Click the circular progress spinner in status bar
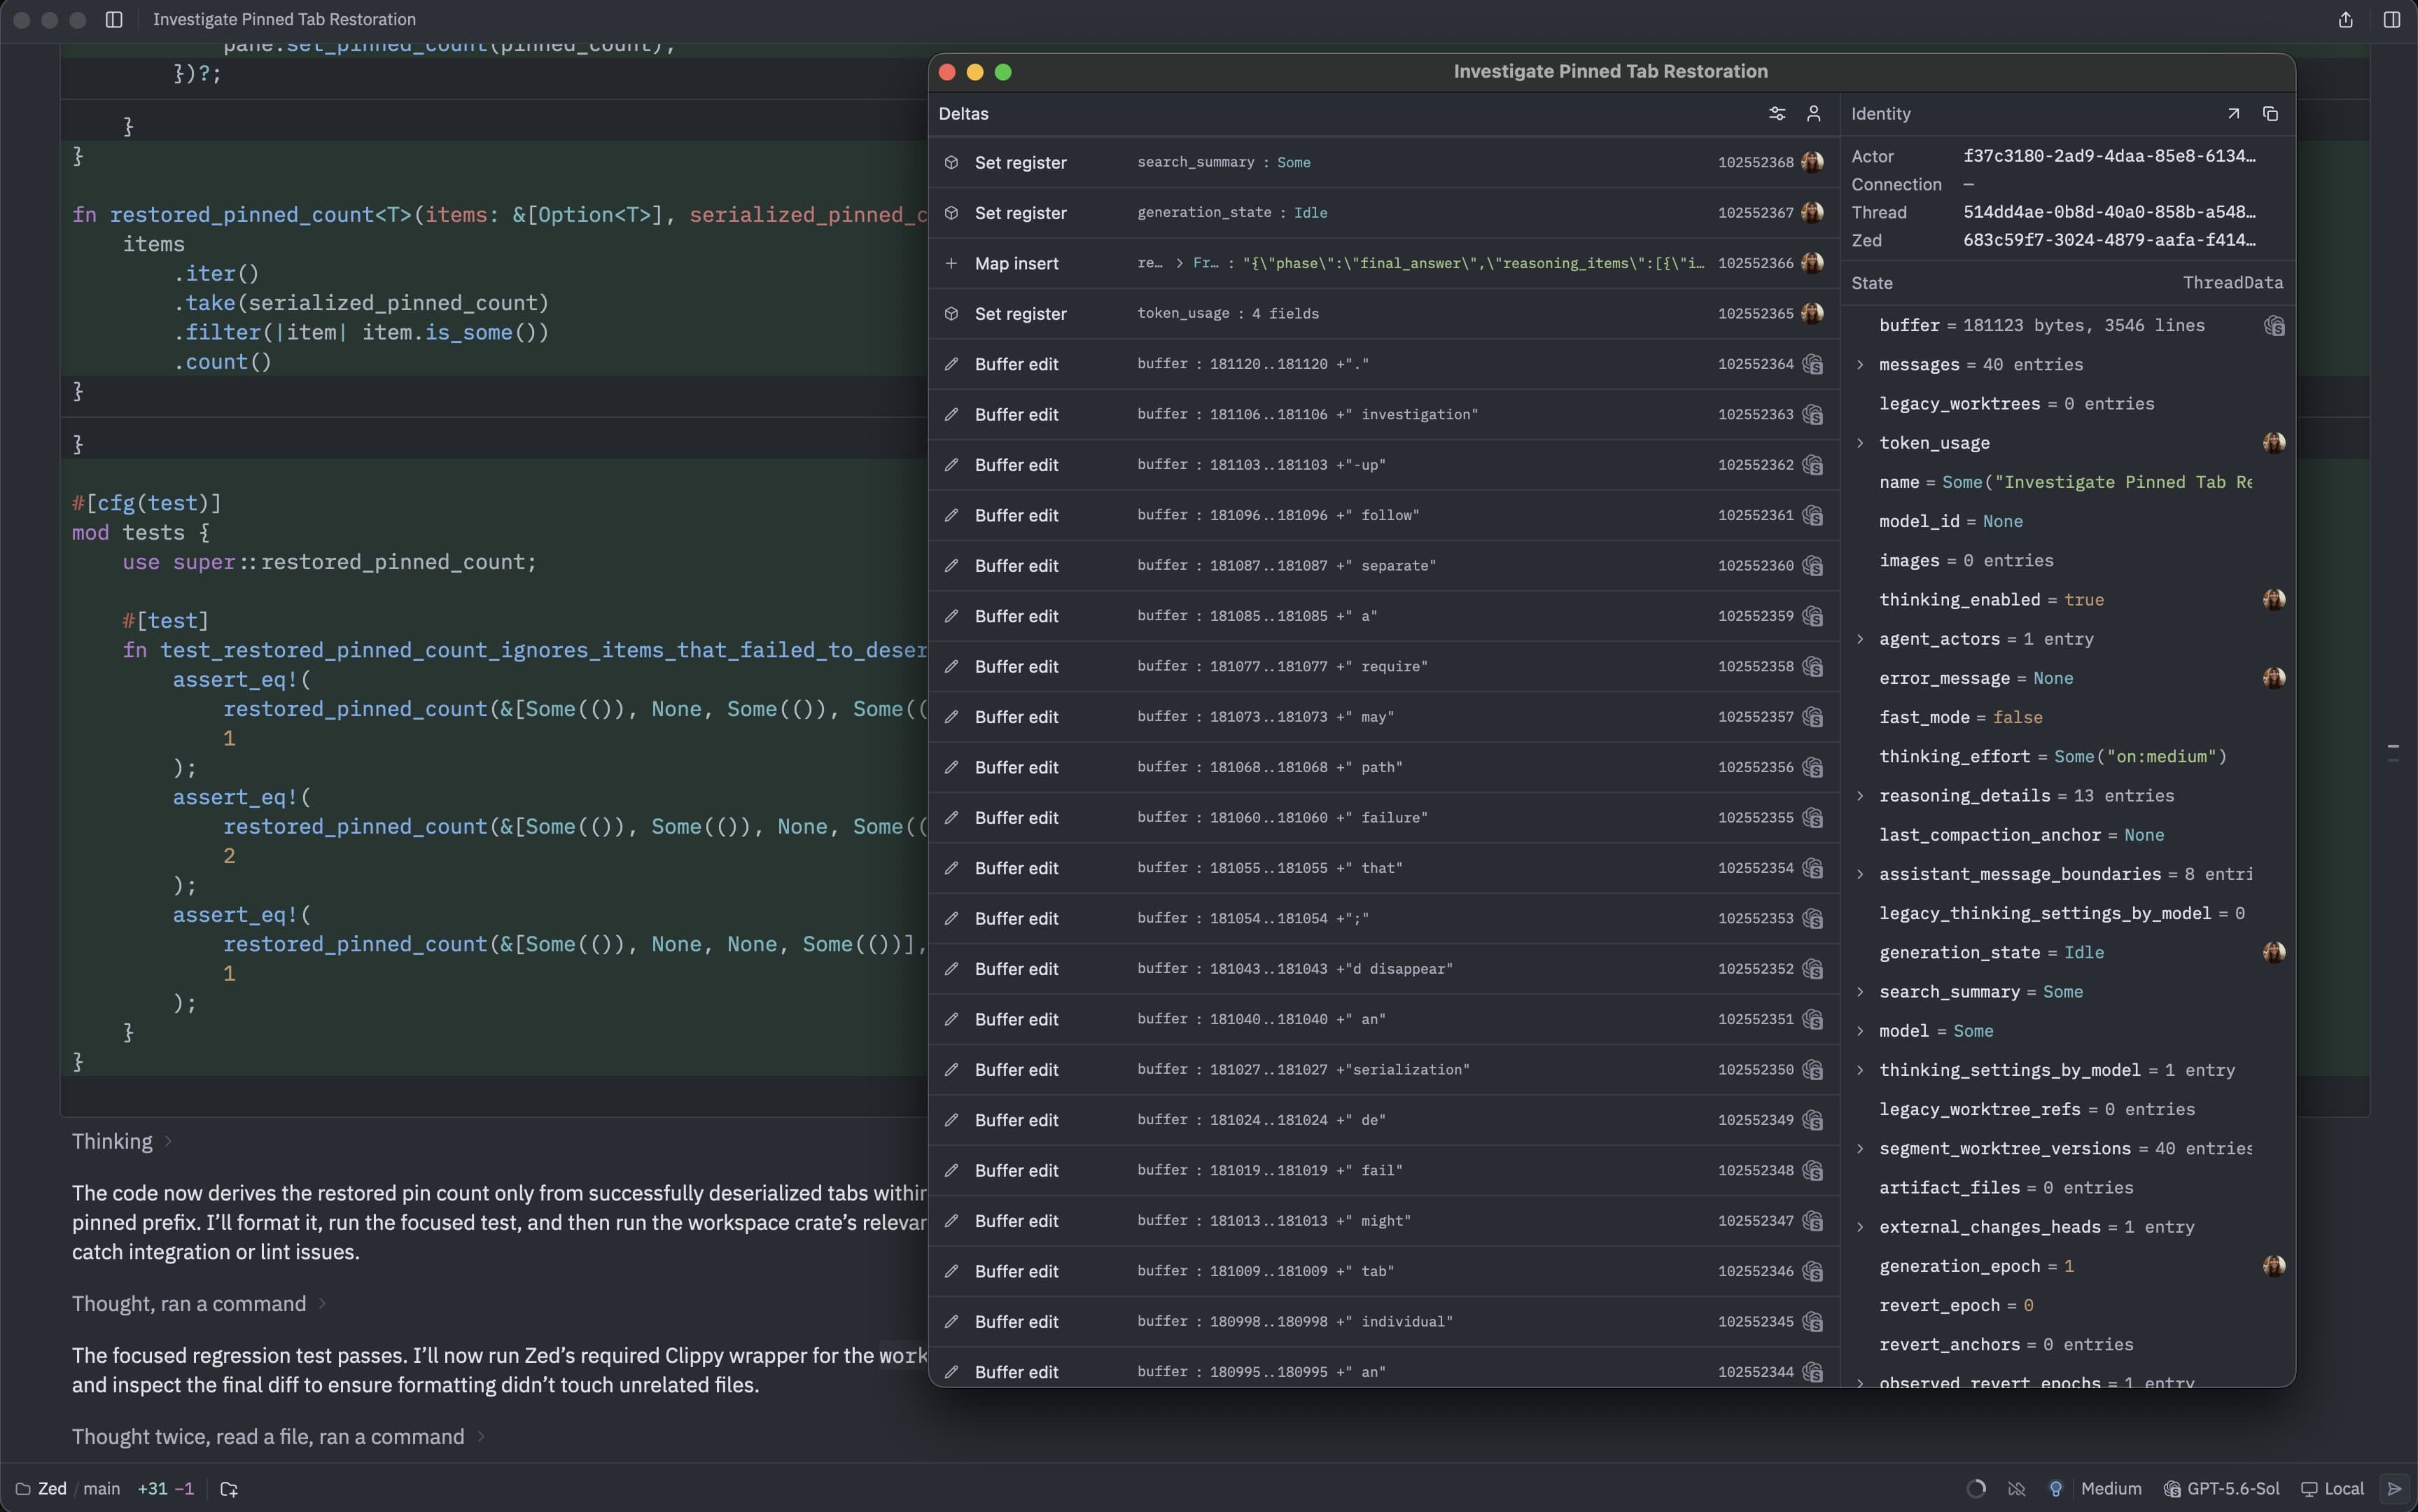The image size is (2418, 1512). coord(1976,1489)
